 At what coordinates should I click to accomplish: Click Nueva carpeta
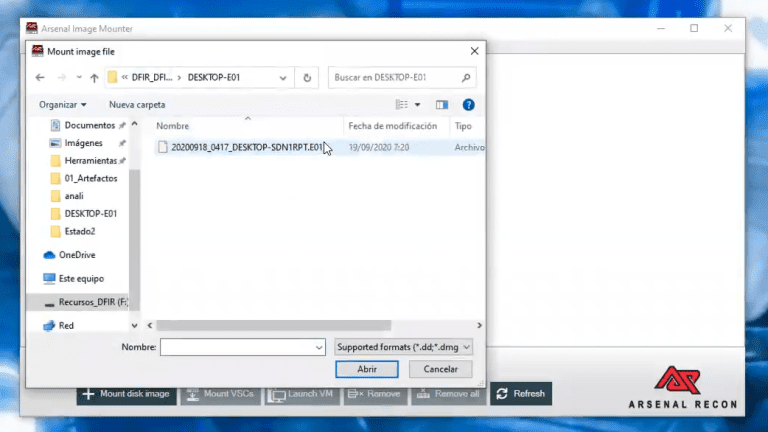137,105
